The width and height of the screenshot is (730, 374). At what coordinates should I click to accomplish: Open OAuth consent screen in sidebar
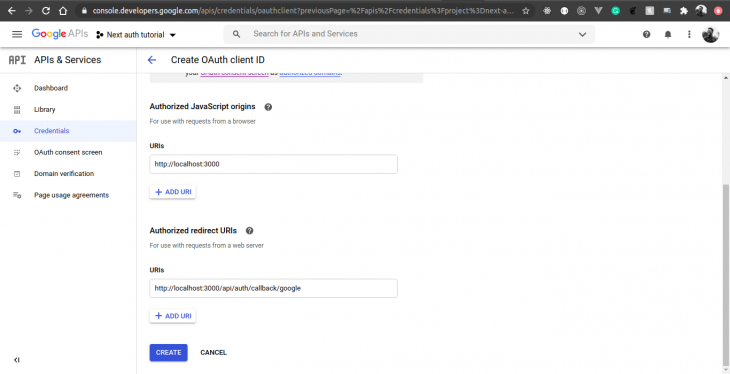pos(68,152)
